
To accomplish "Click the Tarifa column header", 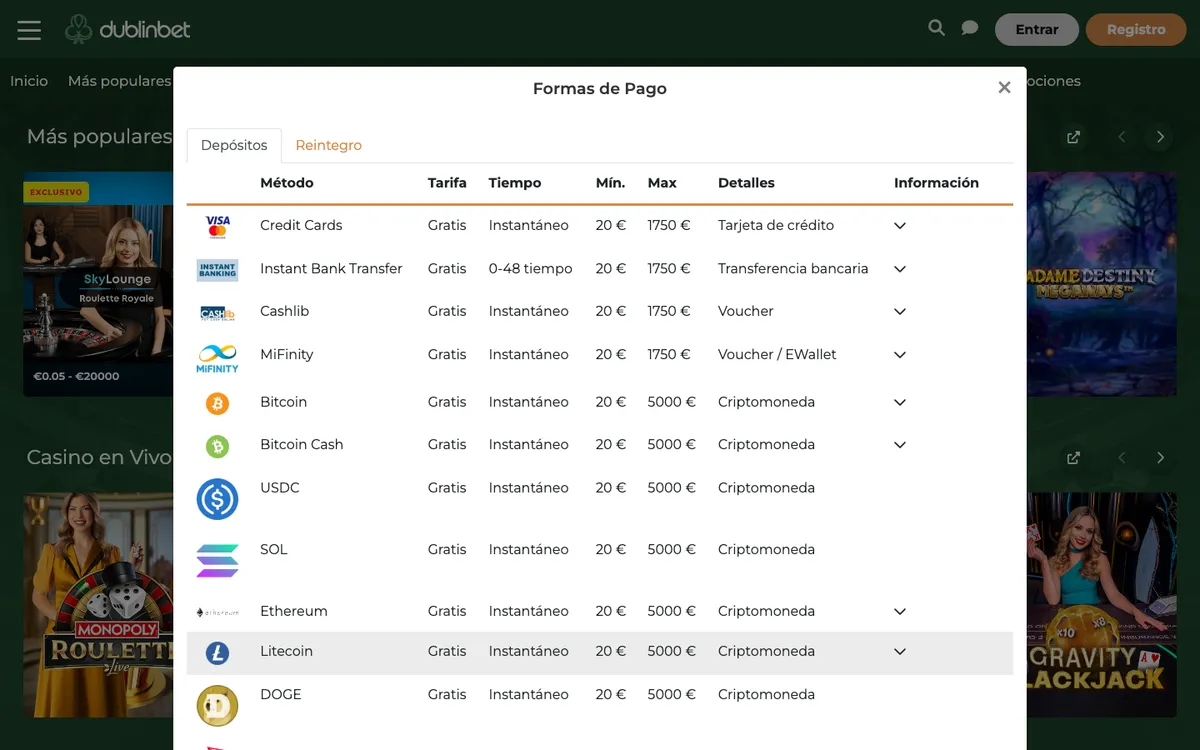I will [447, 183].
